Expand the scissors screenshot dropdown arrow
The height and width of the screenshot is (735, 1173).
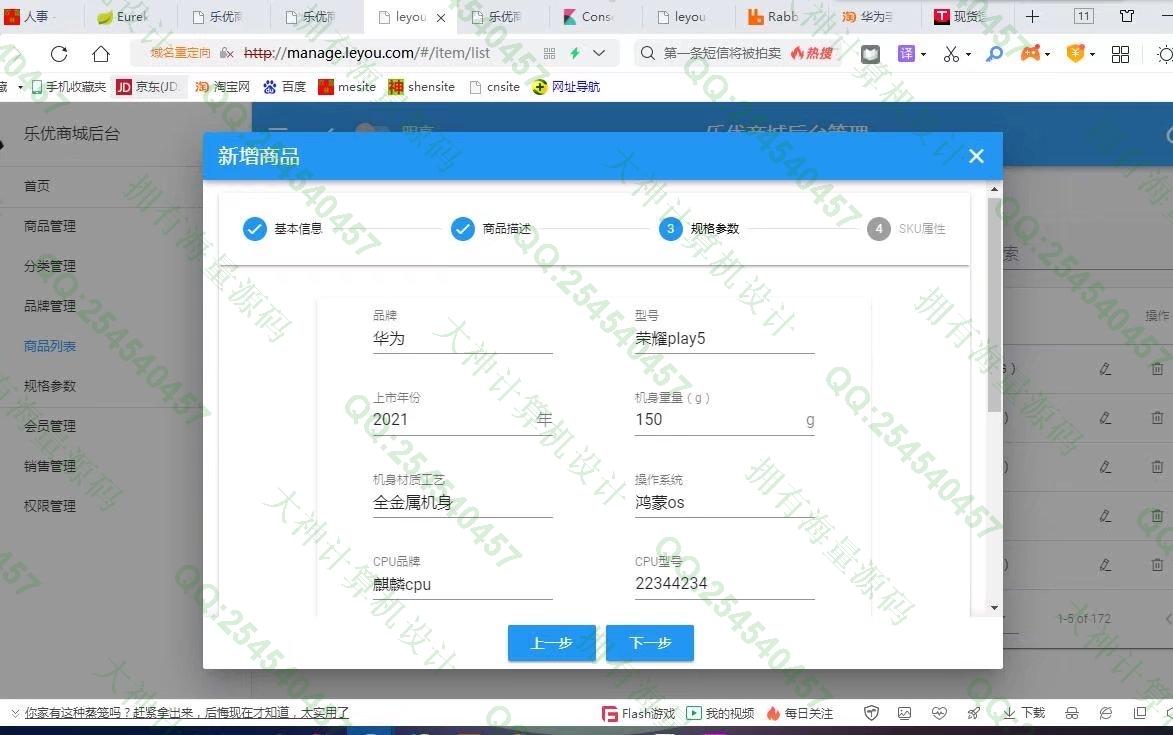point(968,55)
